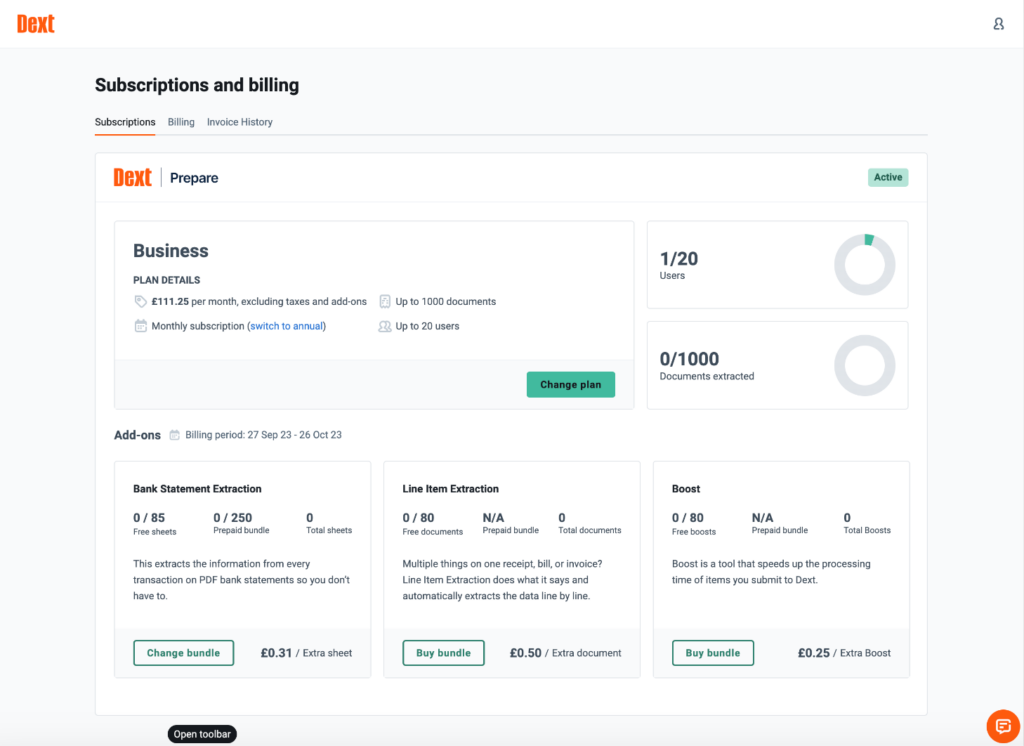
Task: Click the Subscriptions and billing heading
Action: click(197, 85)
